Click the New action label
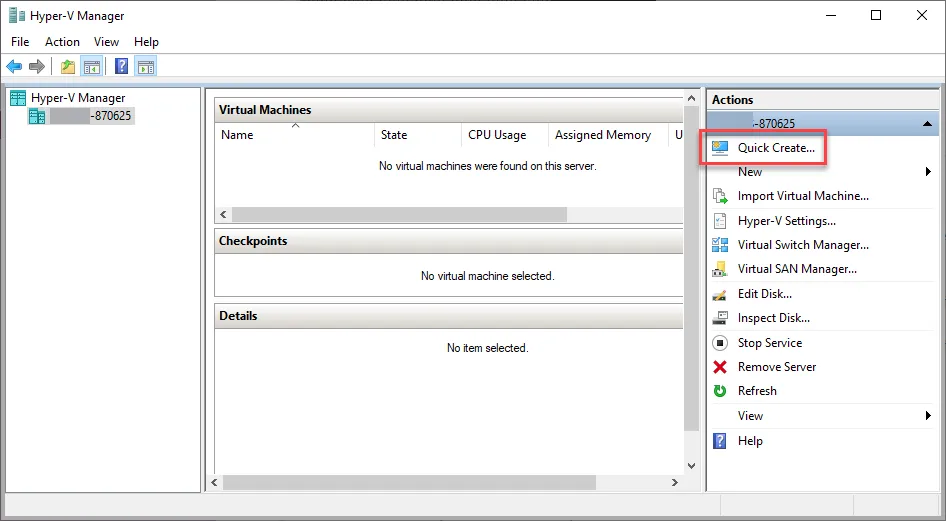Image resolution: width=946 pixels, height=521 pixels. [750, 172]
